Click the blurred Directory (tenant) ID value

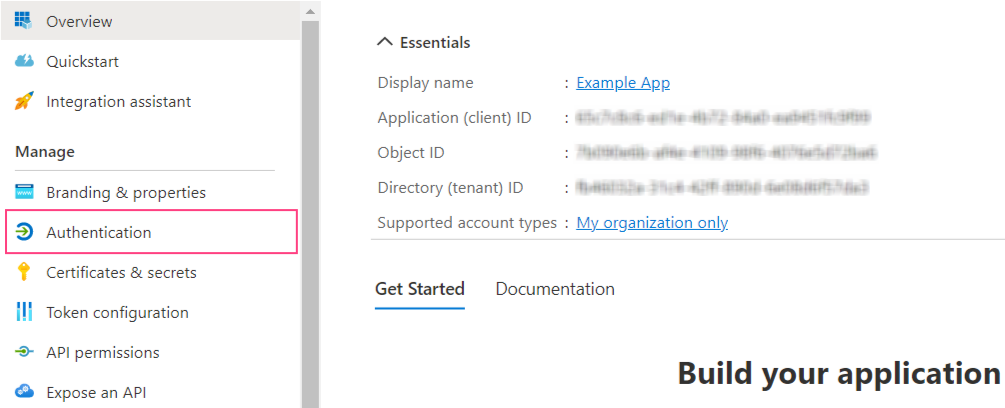coord(722,188)
